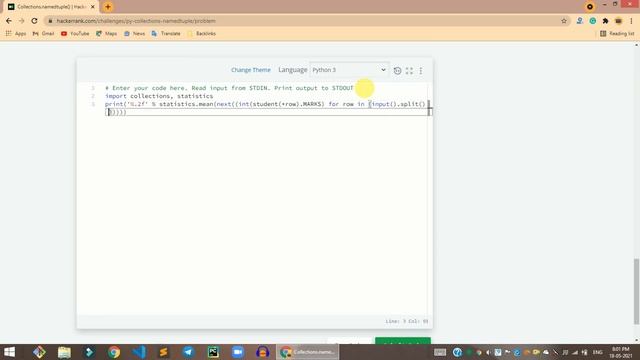Open a new tab with plus button
640x360 pixels.
[108, 7]
